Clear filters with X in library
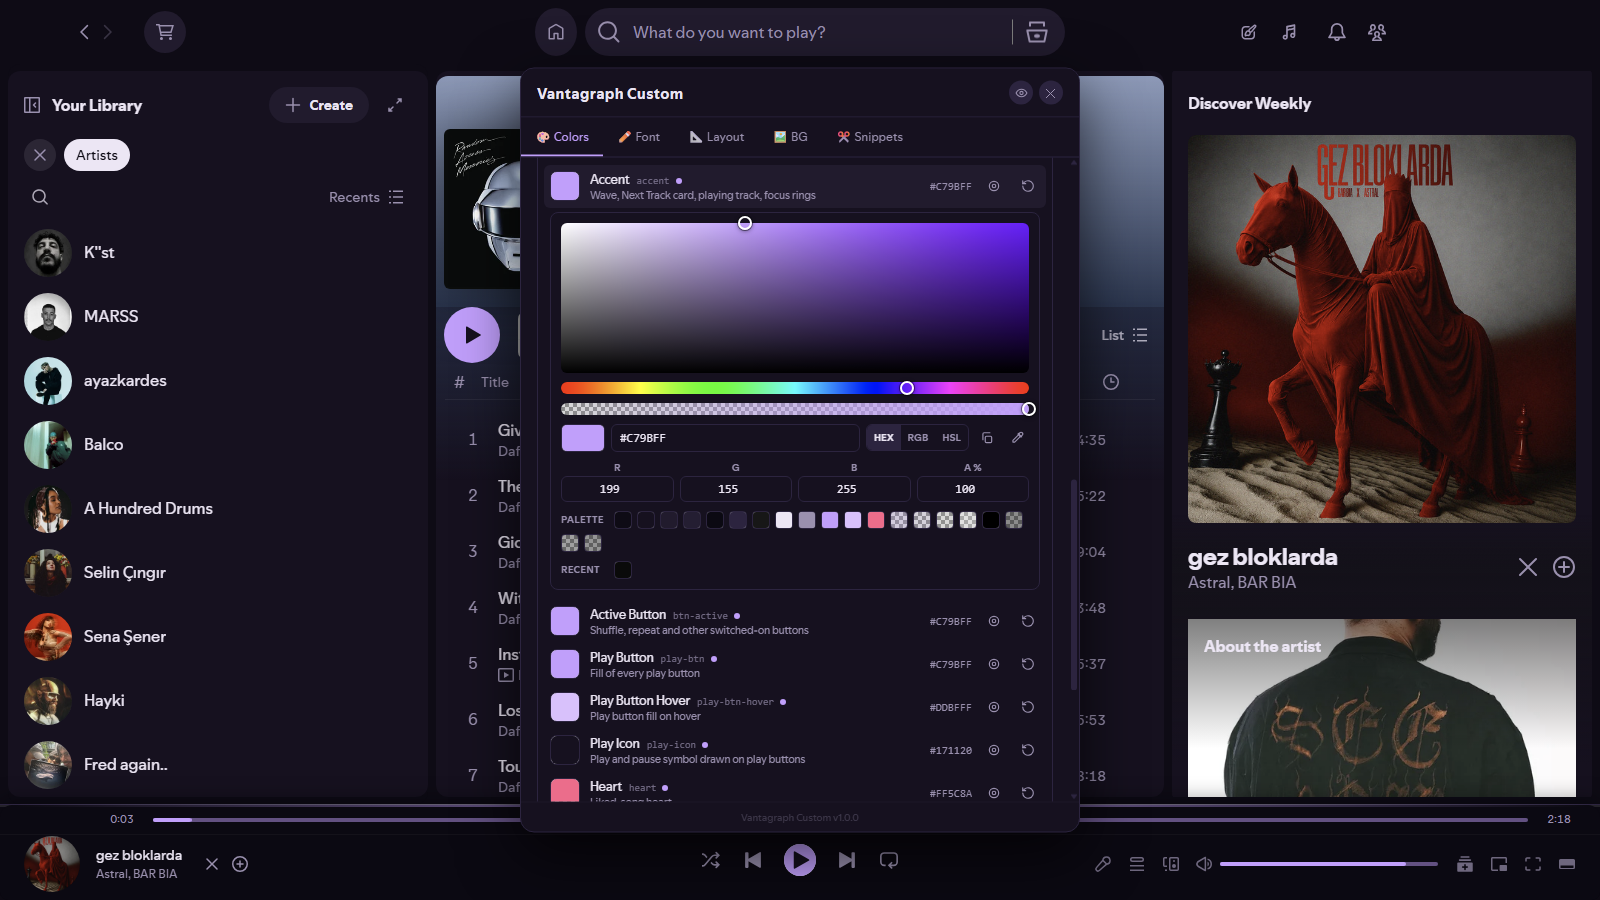 (40, 155)
